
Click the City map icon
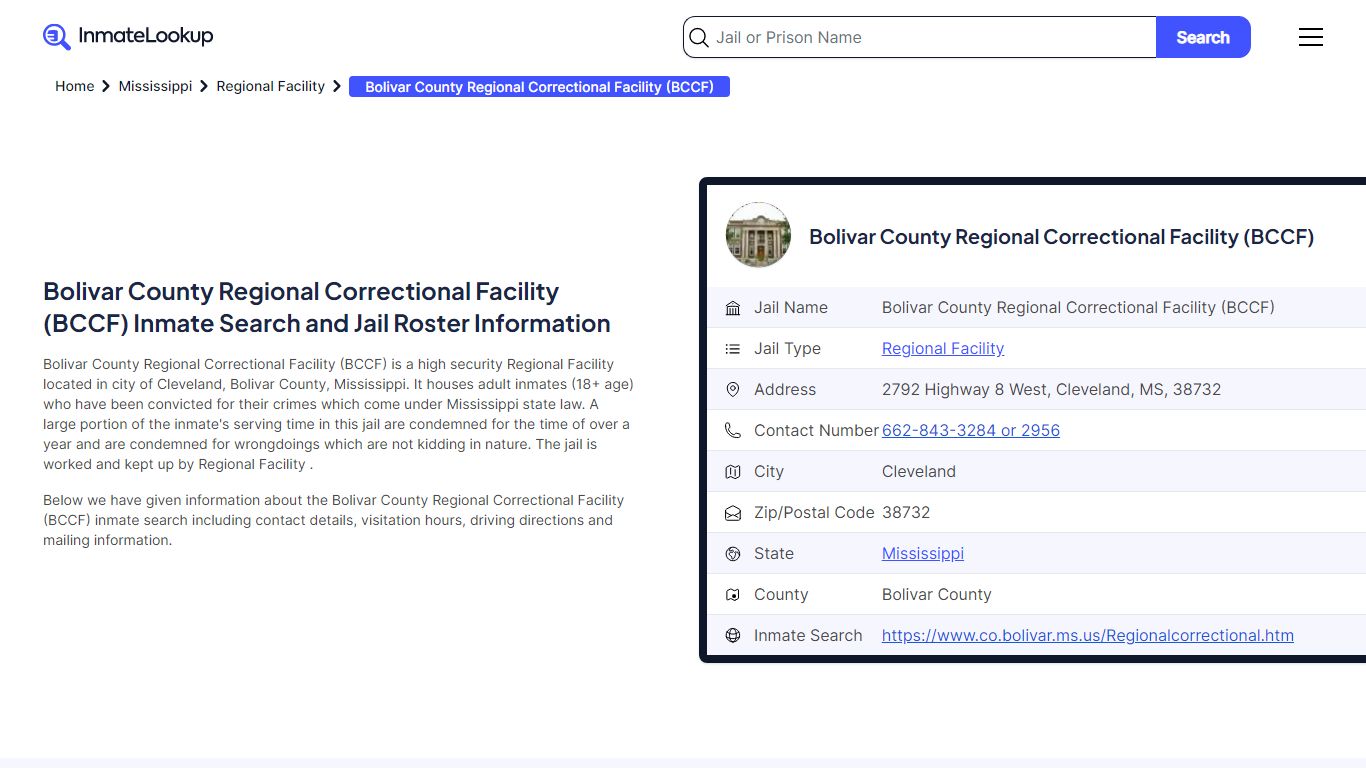733,472
